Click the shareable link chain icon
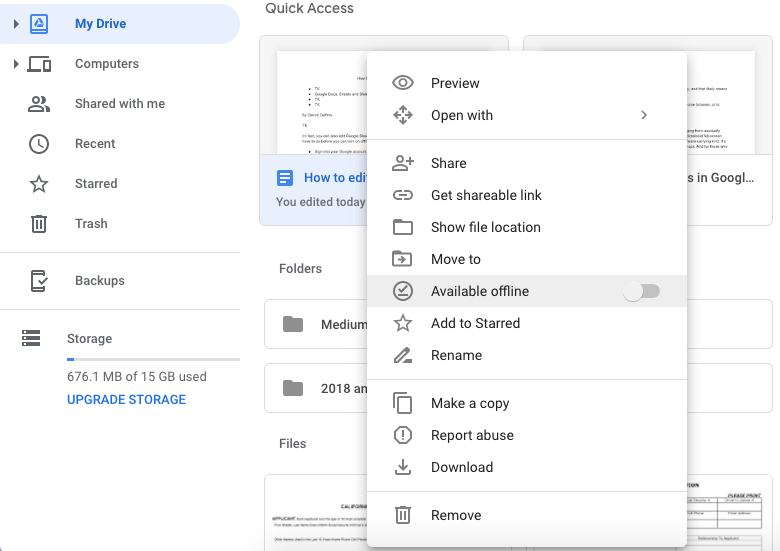This screenshot has width=780, height=551. pos(403,195)
